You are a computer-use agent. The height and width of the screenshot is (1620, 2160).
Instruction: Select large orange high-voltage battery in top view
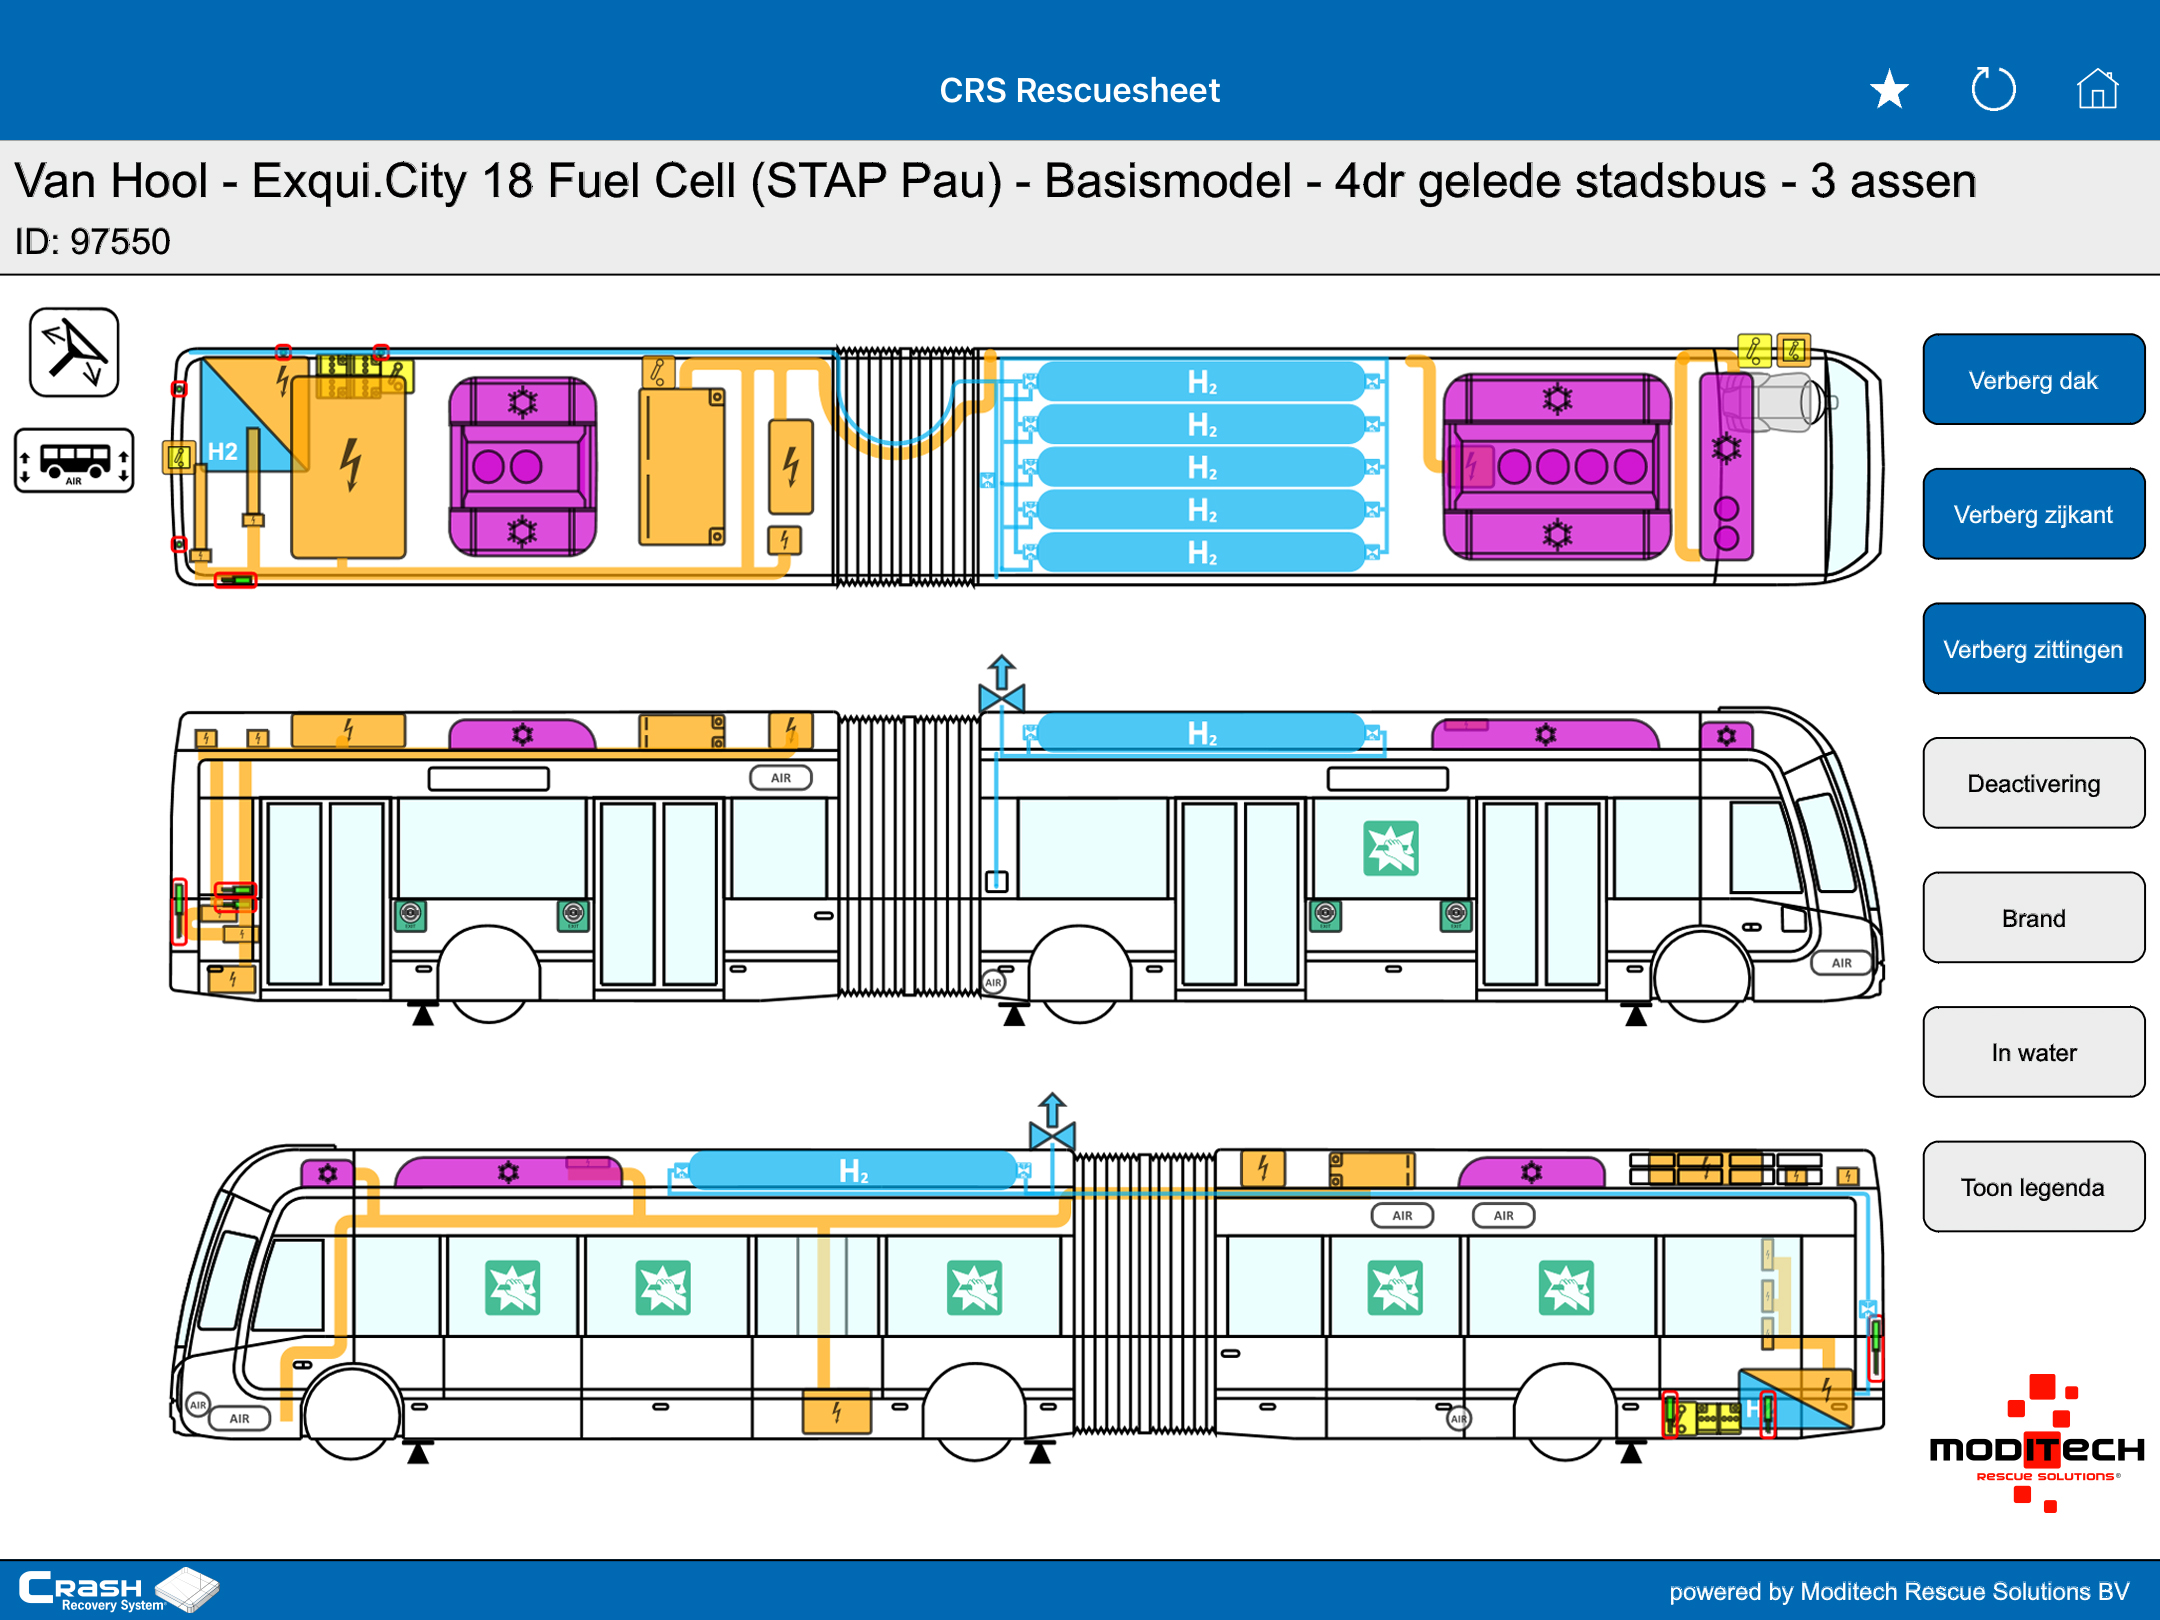[349, 465]
